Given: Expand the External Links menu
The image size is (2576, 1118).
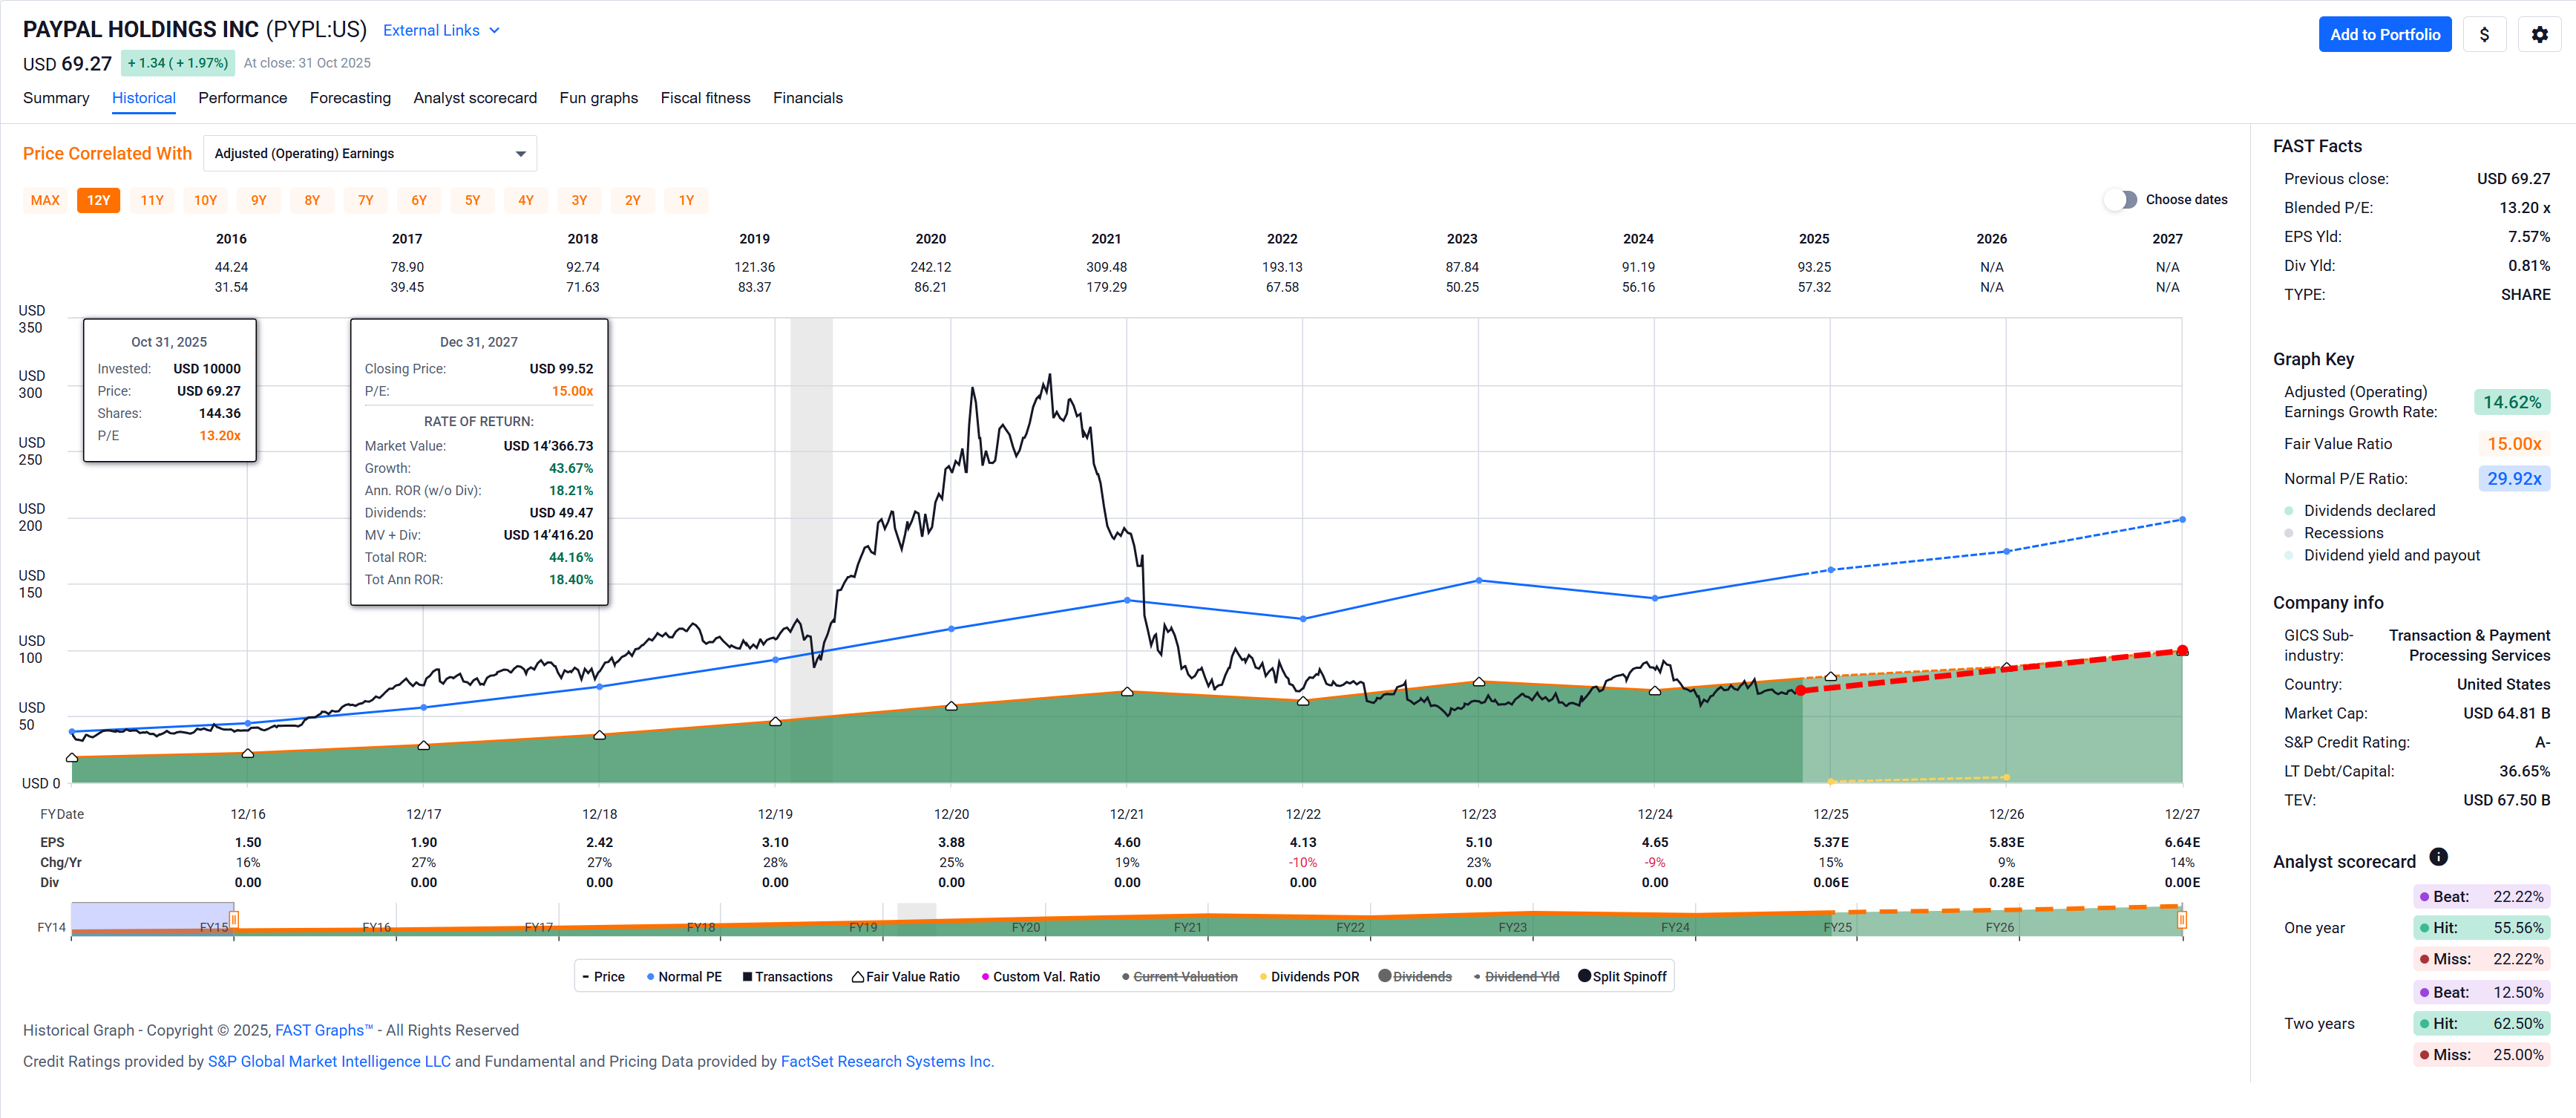Looking at the screenshot, I should (x=441, y=31).
